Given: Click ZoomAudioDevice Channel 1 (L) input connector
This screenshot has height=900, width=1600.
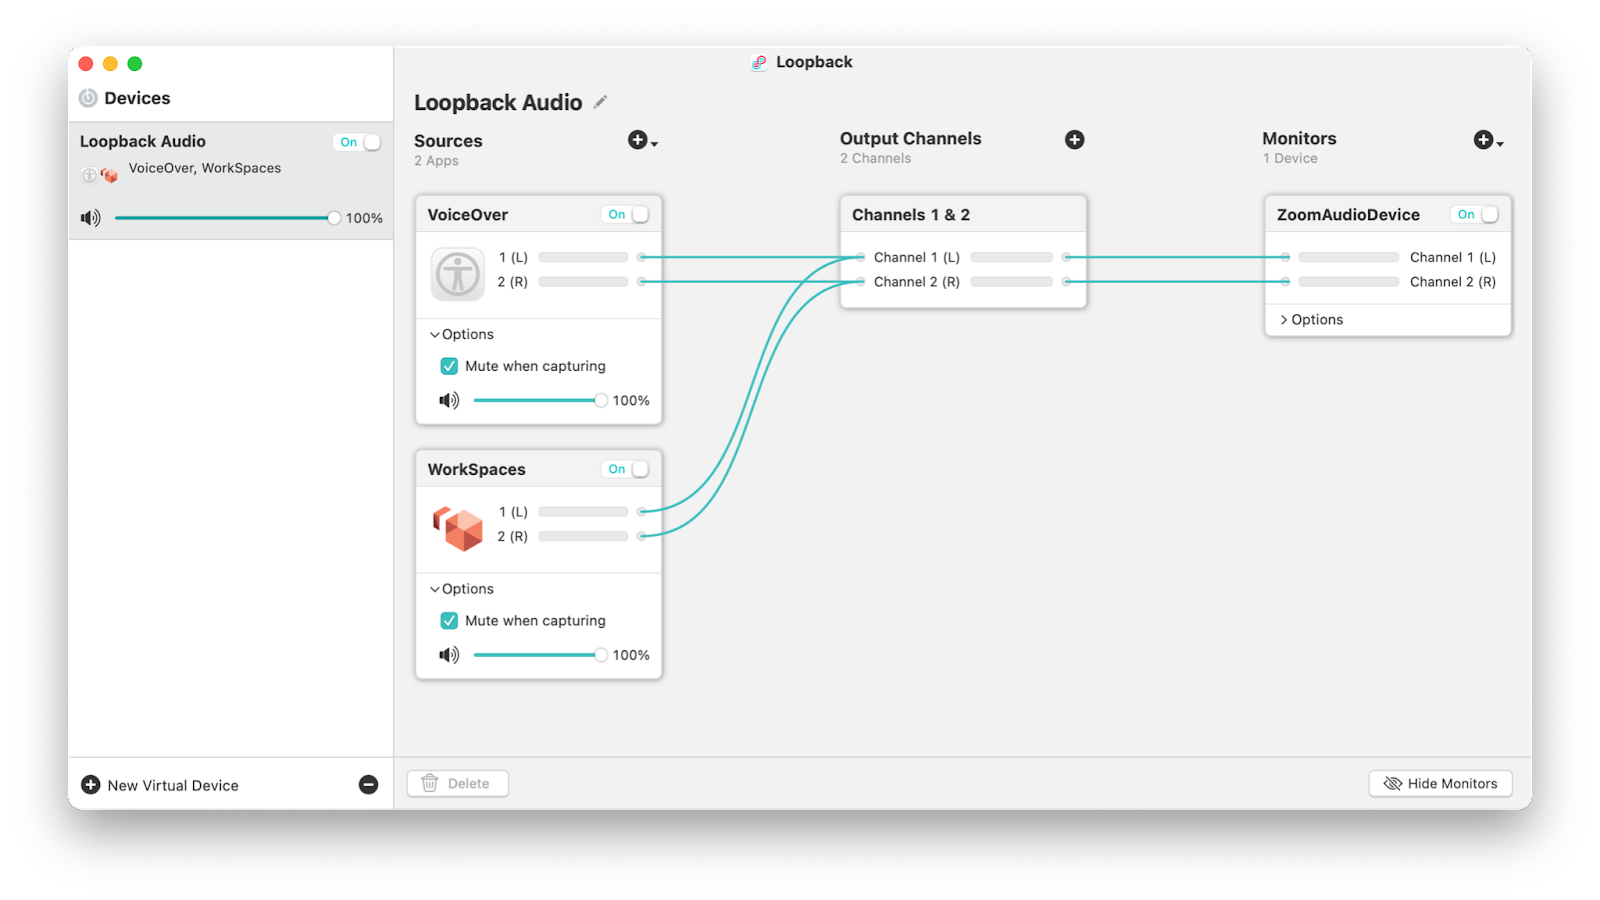Looking at the screenshot, I should pyautogui.click(x=1285, y=257).
